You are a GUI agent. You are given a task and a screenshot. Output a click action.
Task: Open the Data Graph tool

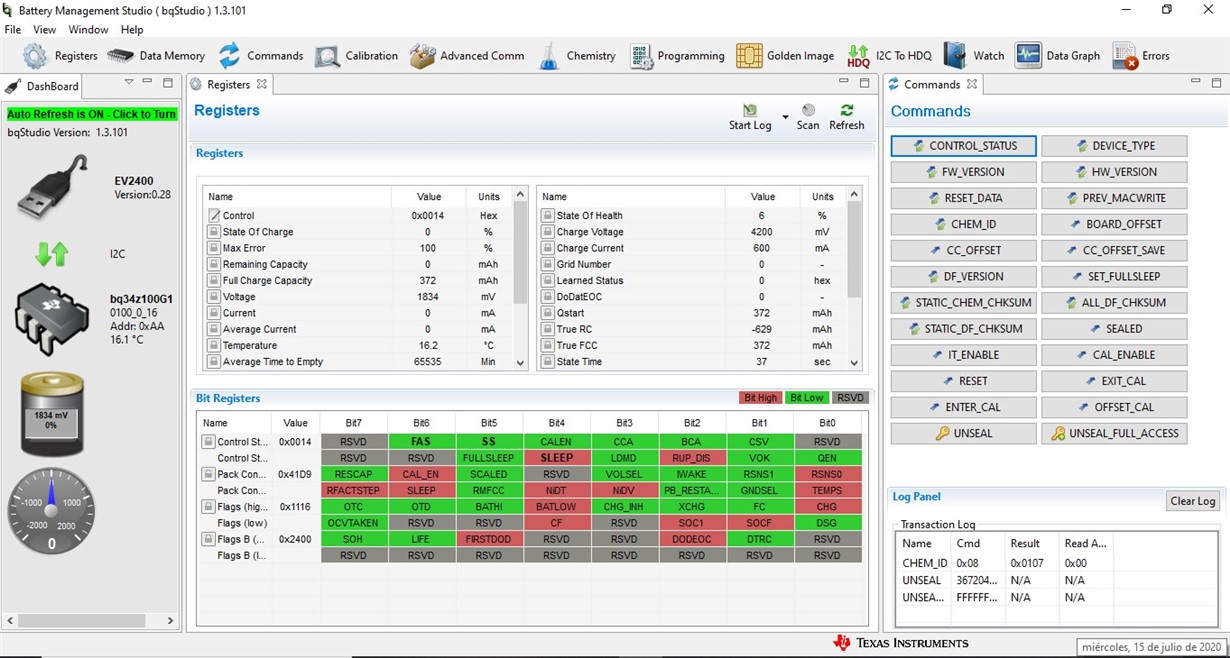point(1057,56)
